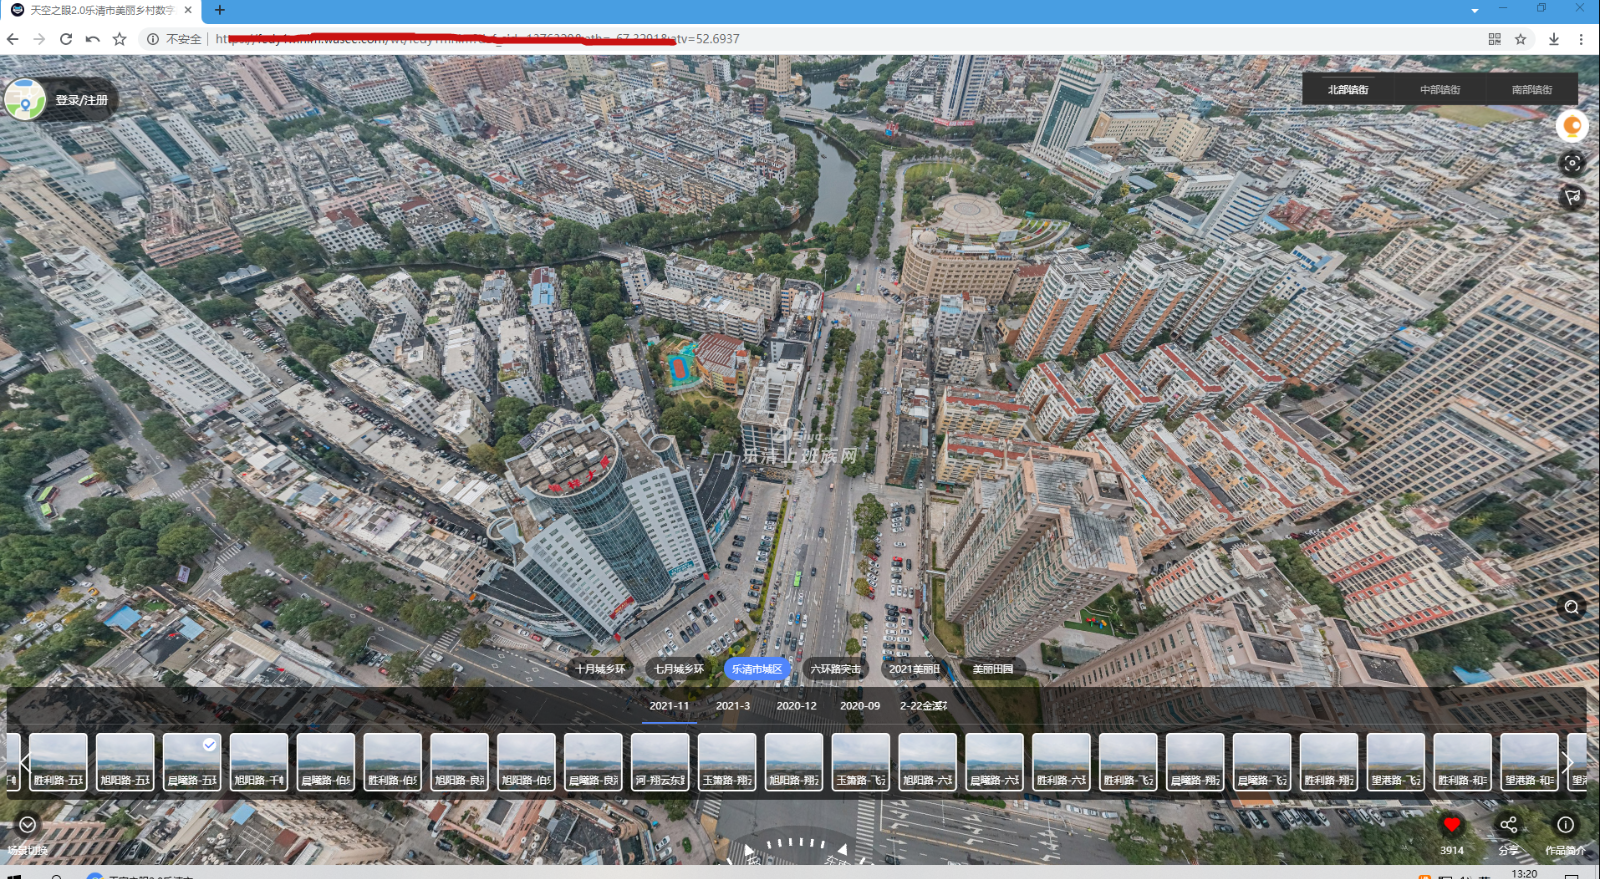Screen dimensions: 1600x879
Task: Click the flag marker icon on right
Action: pyautogui.click(x=1572, y=197)
